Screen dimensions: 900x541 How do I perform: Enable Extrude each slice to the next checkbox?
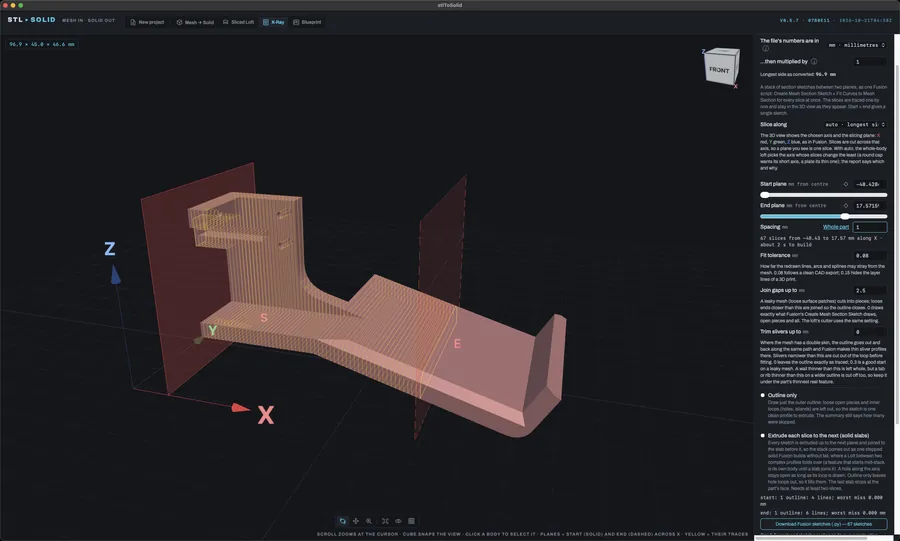pos(763,435)
